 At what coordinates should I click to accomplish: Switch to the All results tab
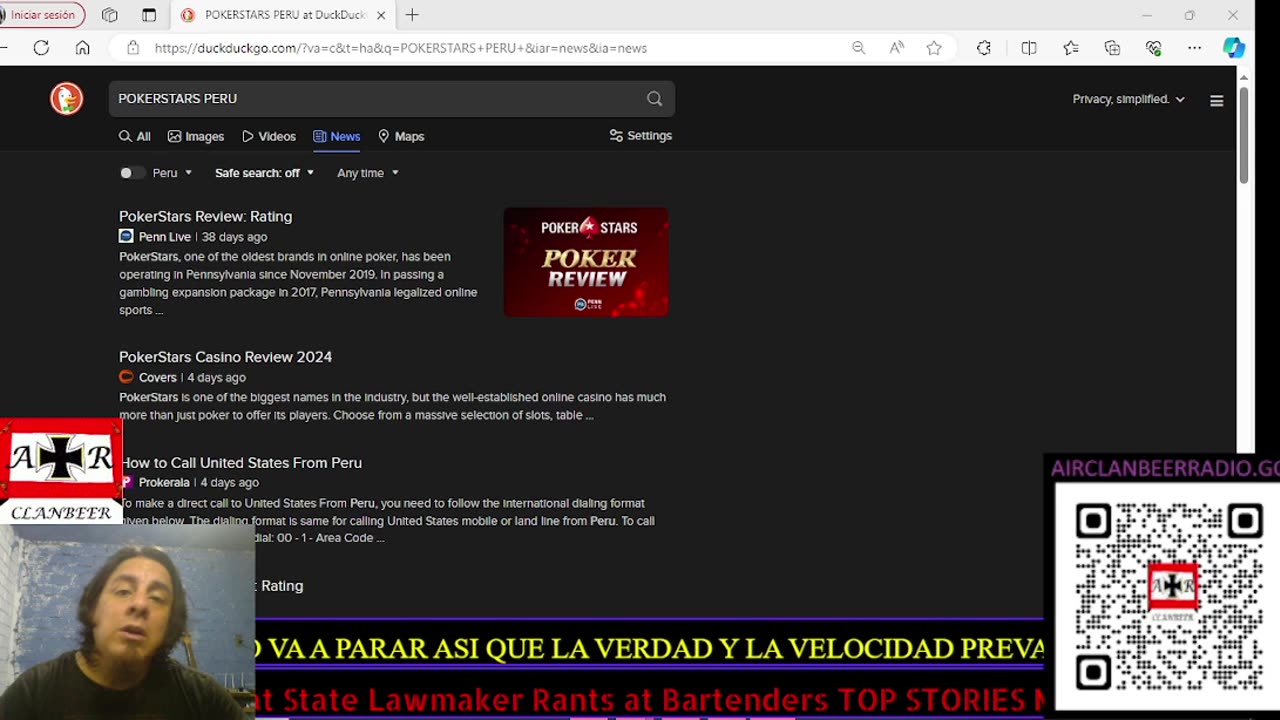click(x=135, y=136)
